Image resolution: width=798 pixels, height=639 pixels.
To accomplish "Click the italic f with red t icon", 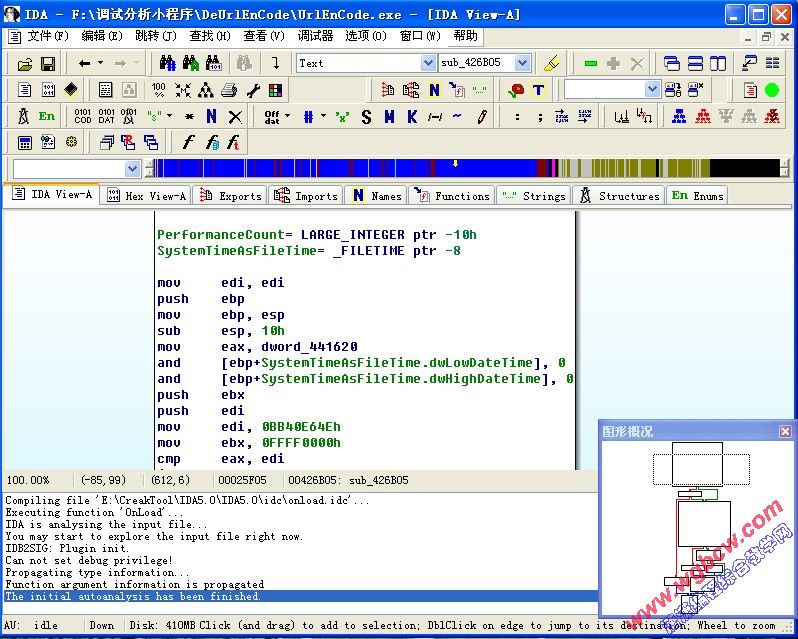I will click(234, 142).
